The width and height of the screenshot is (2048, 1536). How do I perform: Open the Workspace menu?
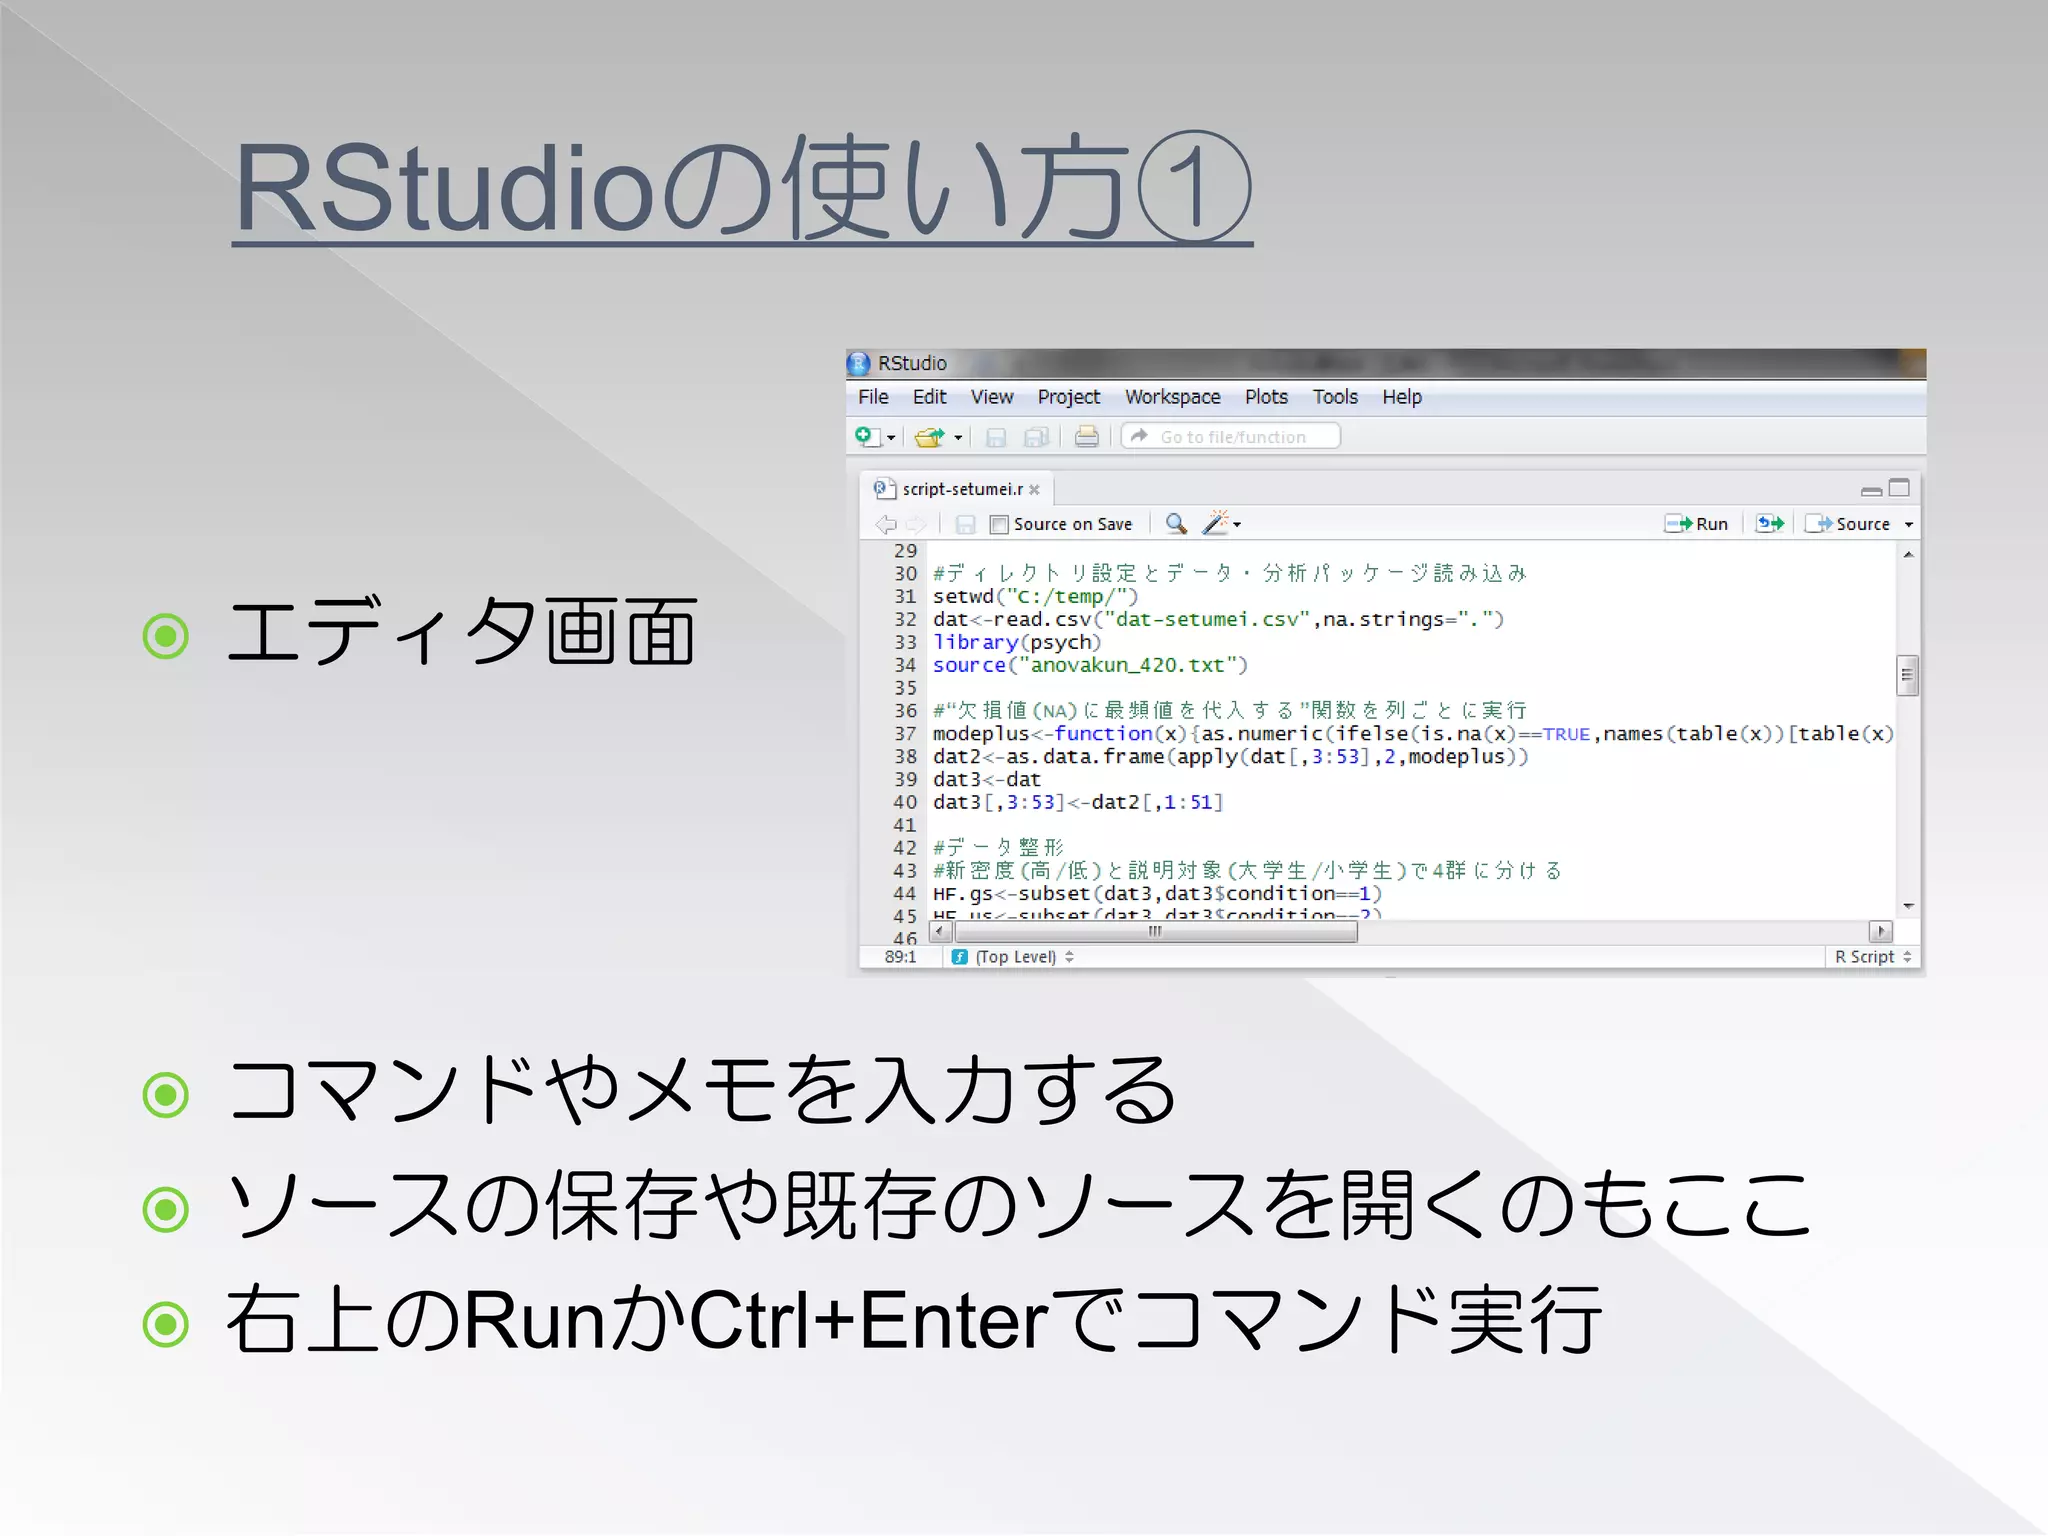click(1172, 397)
